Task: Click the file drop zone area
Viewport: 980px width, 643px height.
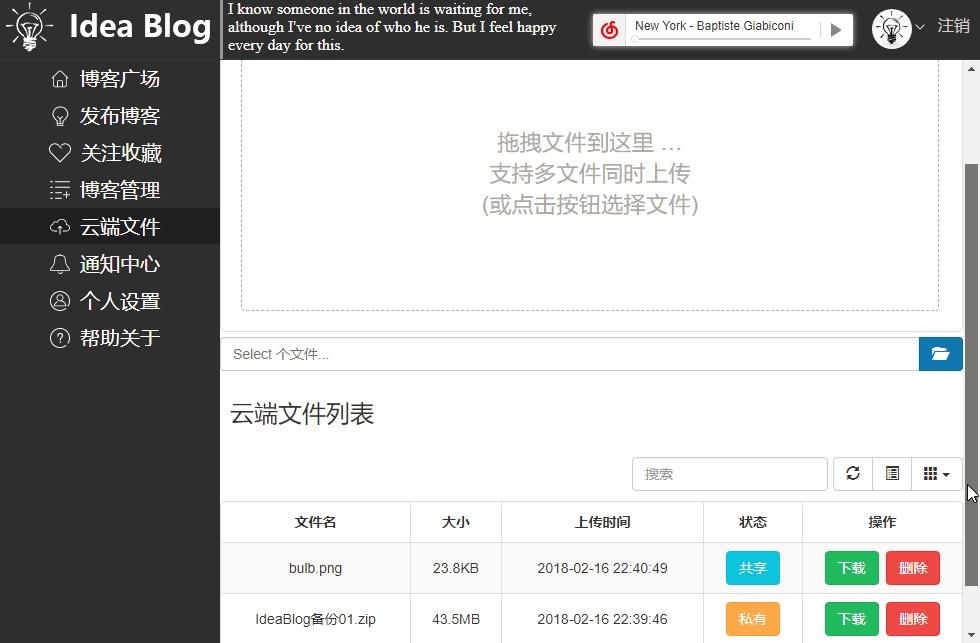Action: pyautogui.click(x=589, y=185)
